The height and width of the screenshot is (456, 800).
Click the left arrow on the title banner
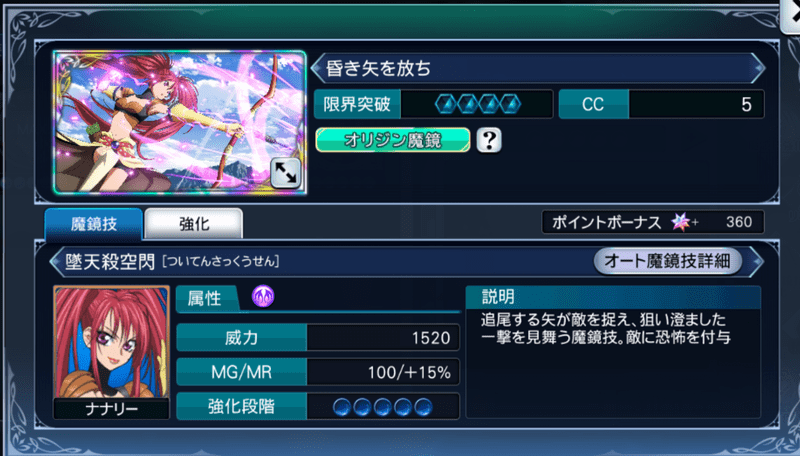(x=317, y=68)
